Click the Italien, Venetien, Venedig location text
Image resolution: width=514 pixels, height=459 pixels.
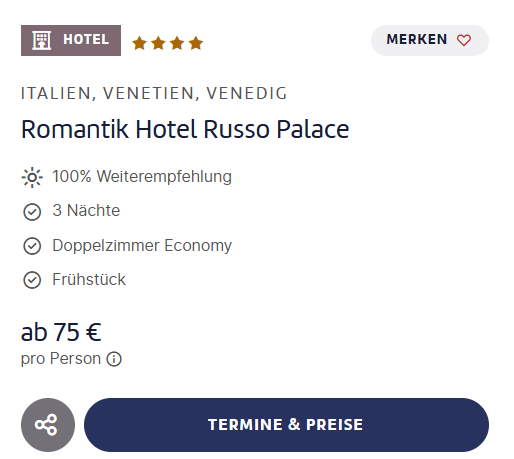[154, 93]
